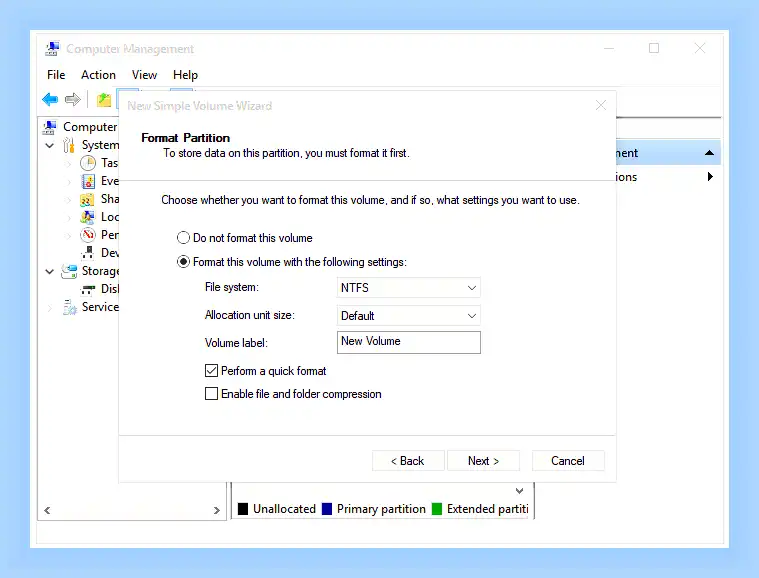
Task: Click the Storage node icon
Action: click(x=69, y=271)
